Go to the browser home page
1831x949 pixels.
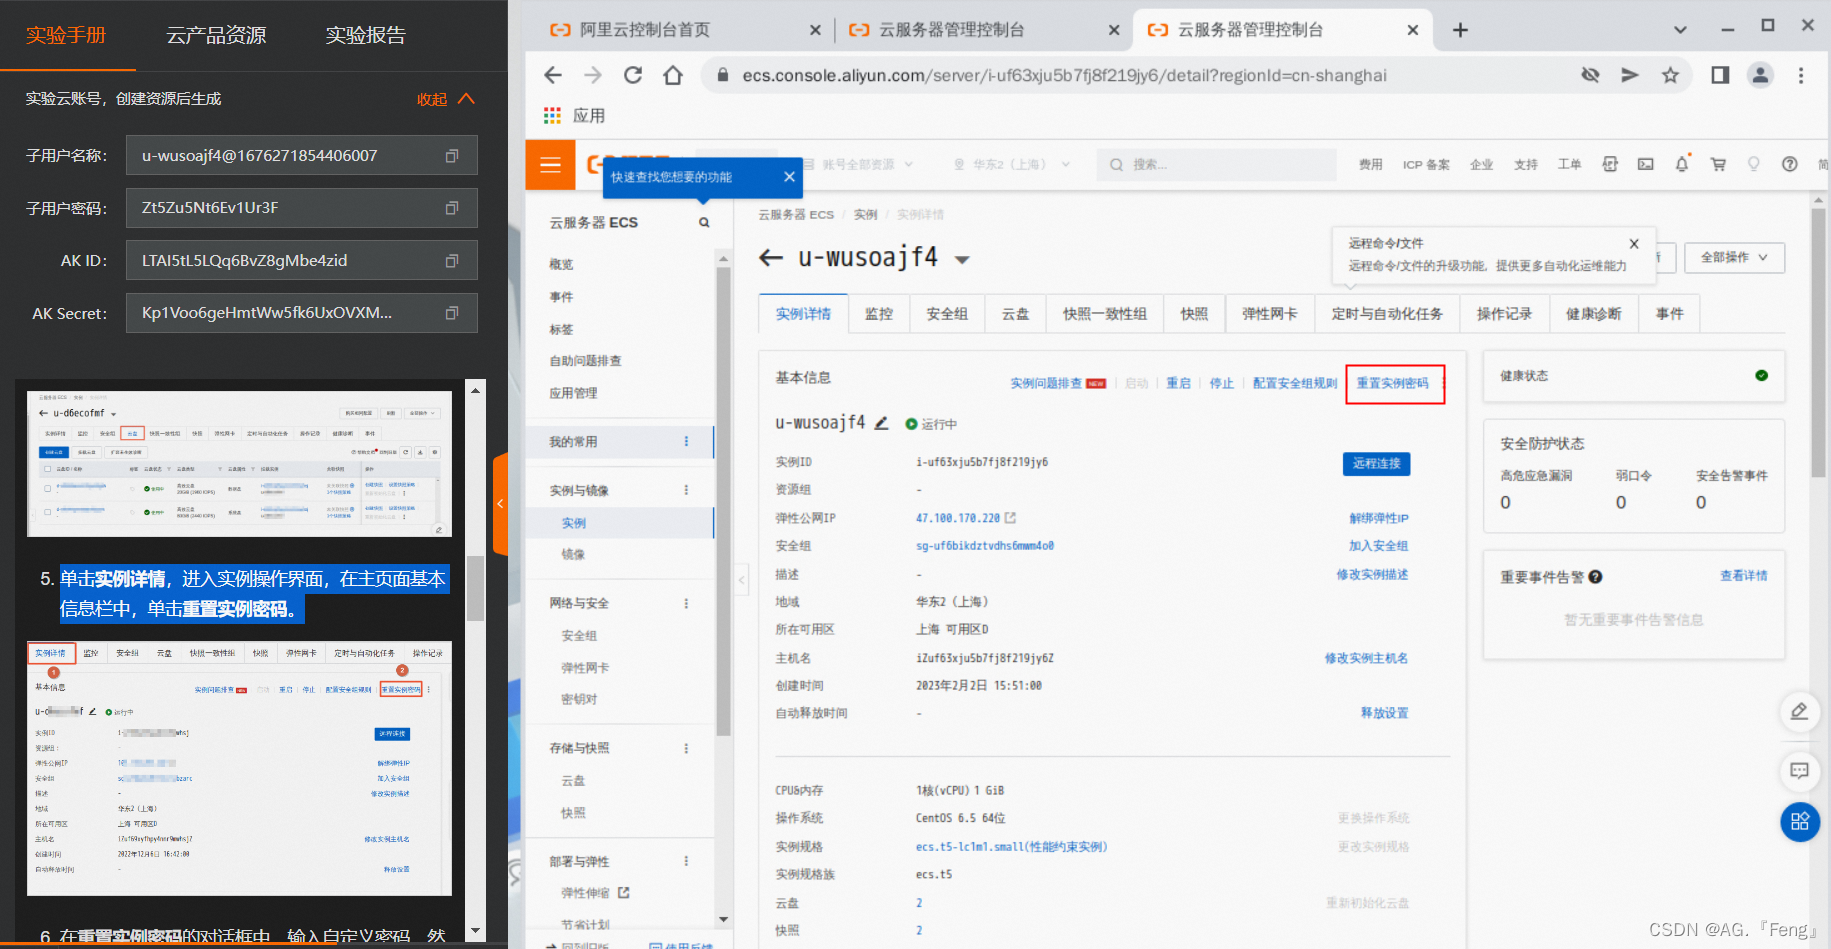pyautogui.click(x=673, y=75)
